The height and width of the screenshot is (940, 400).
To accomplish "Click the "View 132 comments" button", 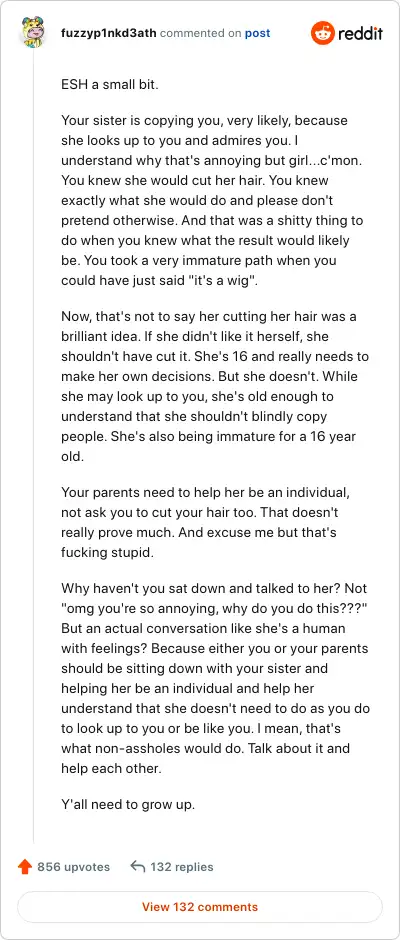I will [200, 906].
